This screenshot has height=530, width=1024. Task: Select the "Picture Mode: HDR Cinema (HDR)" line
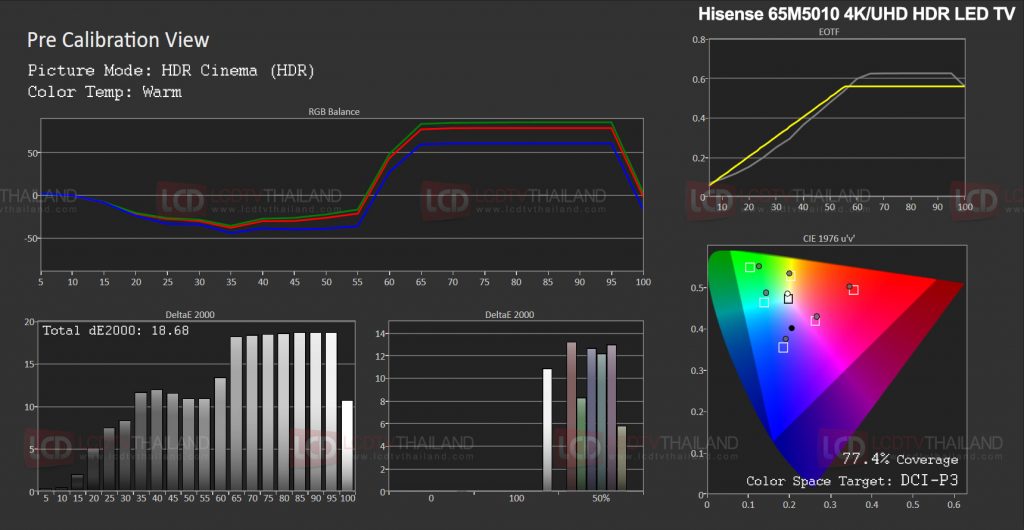(171, 70)
